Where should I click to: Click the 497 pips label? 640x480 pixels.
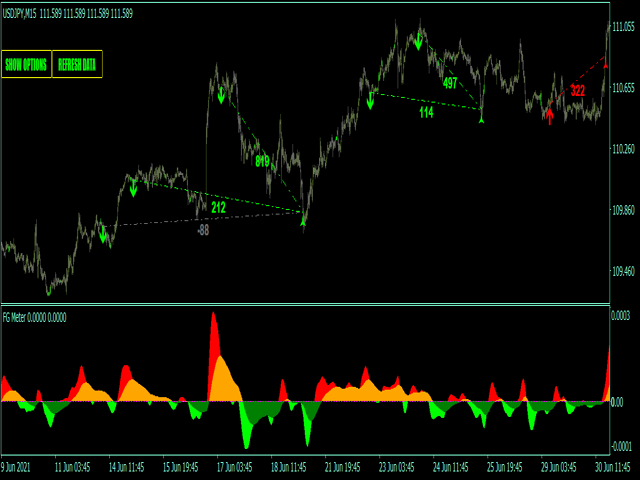point(450,83)
